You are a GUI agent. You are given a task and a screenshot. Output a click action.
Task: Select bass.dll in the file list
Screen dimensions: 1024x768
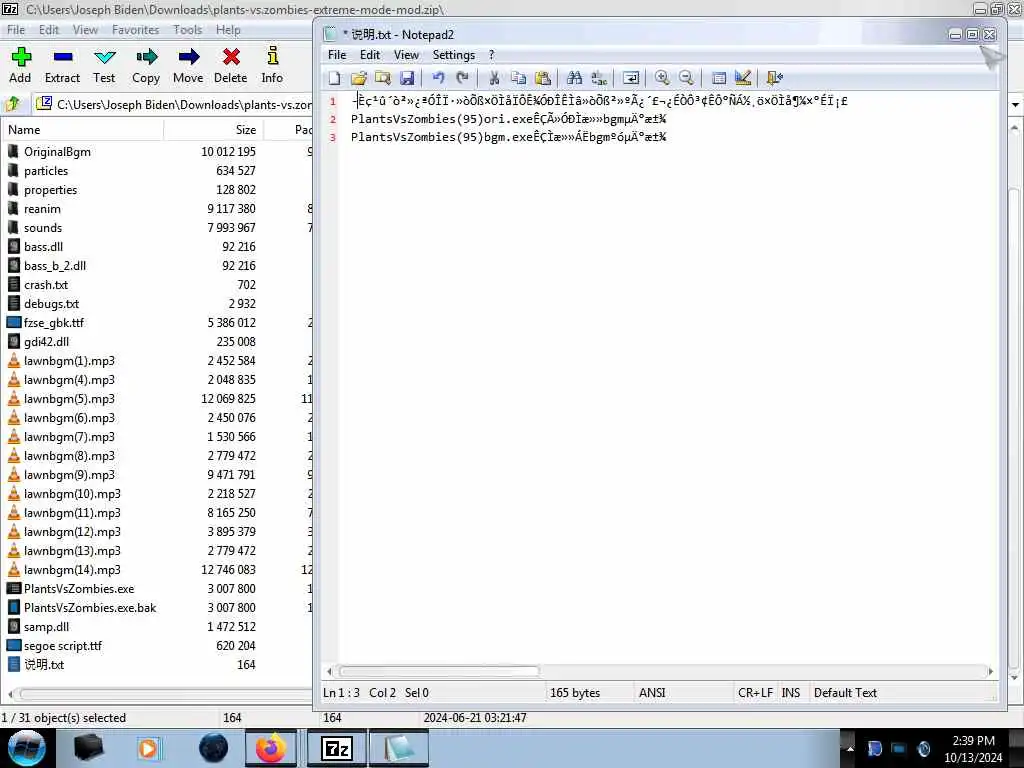click(44, 247)
